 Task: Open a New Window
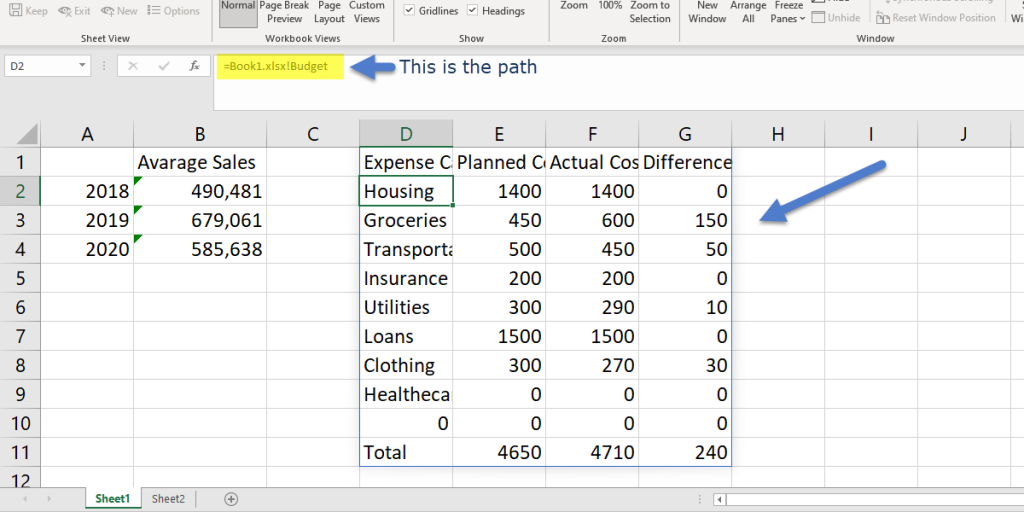click(707, 12)
